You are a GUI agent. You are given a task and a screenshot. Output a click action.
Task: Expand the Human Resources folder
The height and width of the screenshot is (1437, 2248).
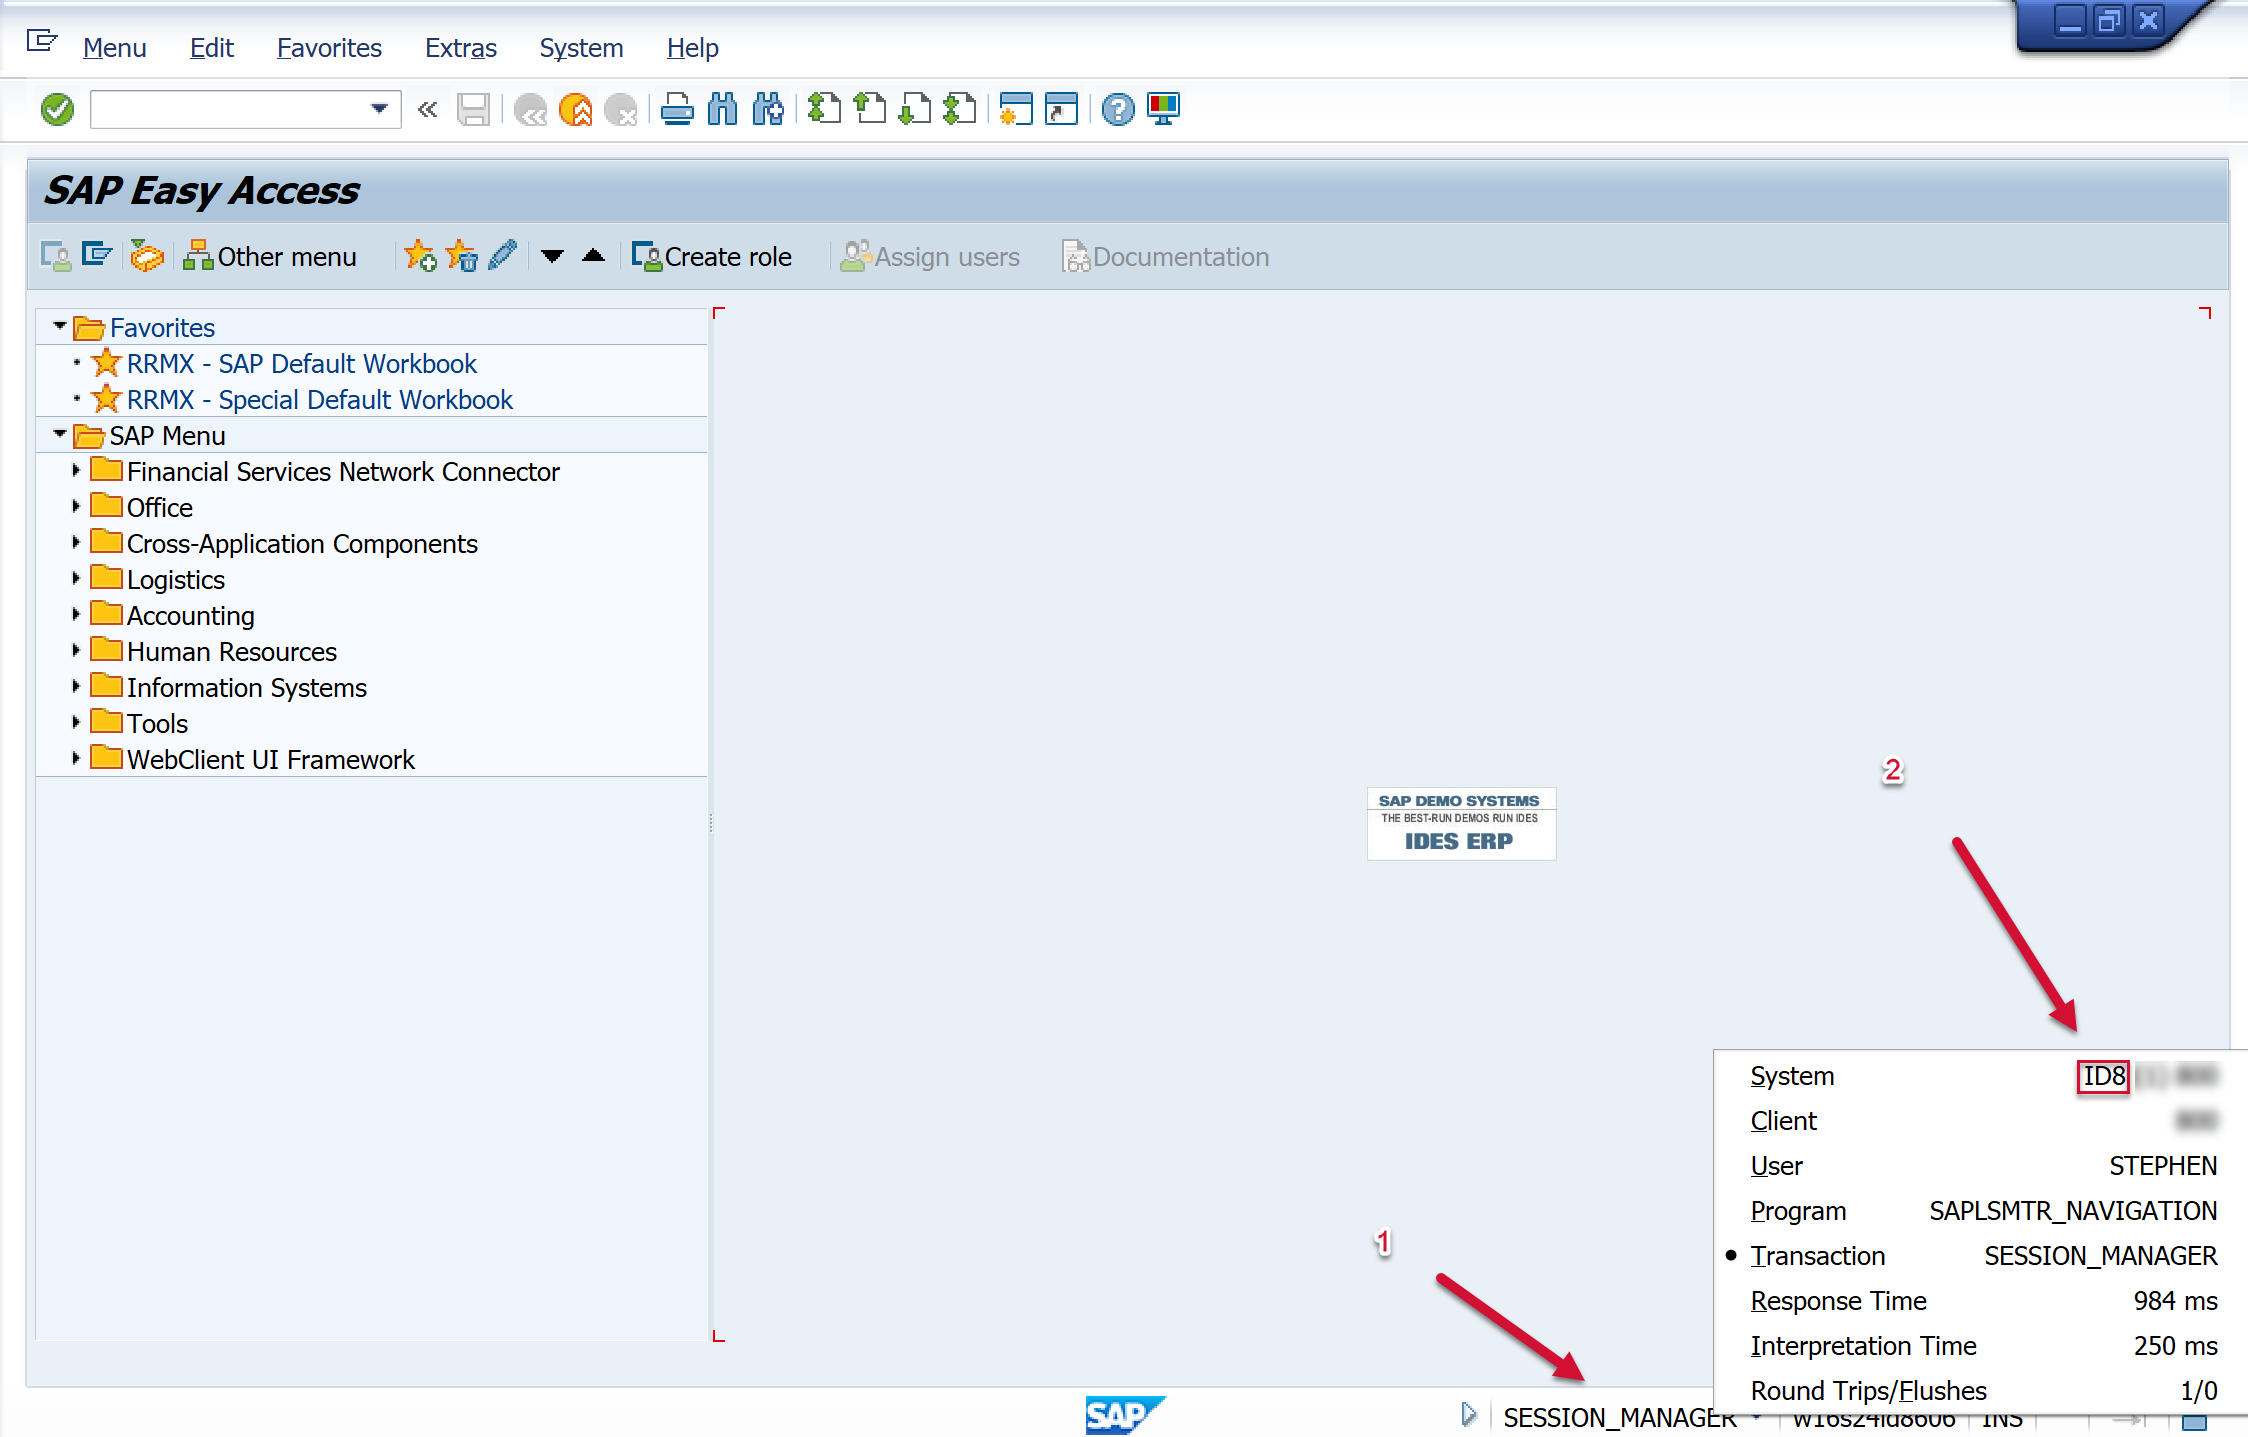(76, 651)
